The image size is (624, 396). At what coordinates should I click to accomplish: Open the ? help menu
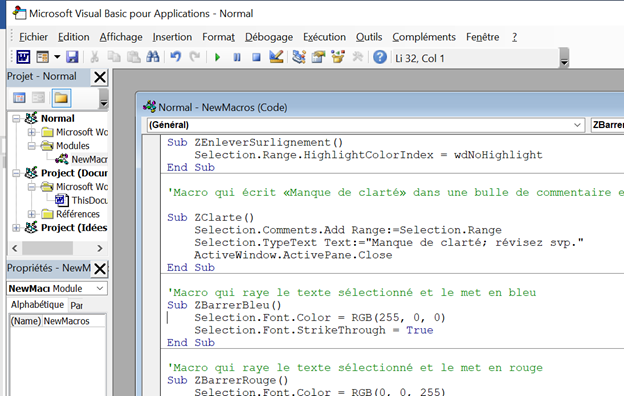coord(515,37)
